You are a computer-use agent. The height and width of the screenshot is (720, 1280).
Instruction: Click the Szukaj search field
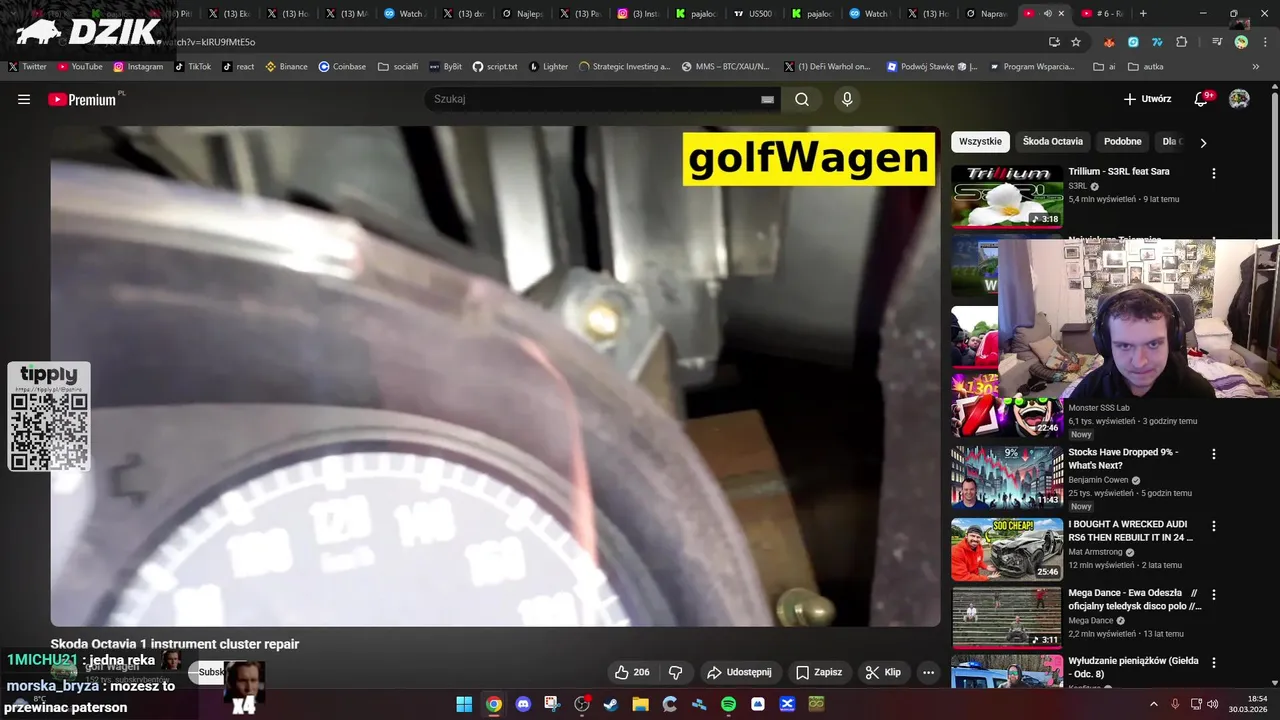coord(595,99)
